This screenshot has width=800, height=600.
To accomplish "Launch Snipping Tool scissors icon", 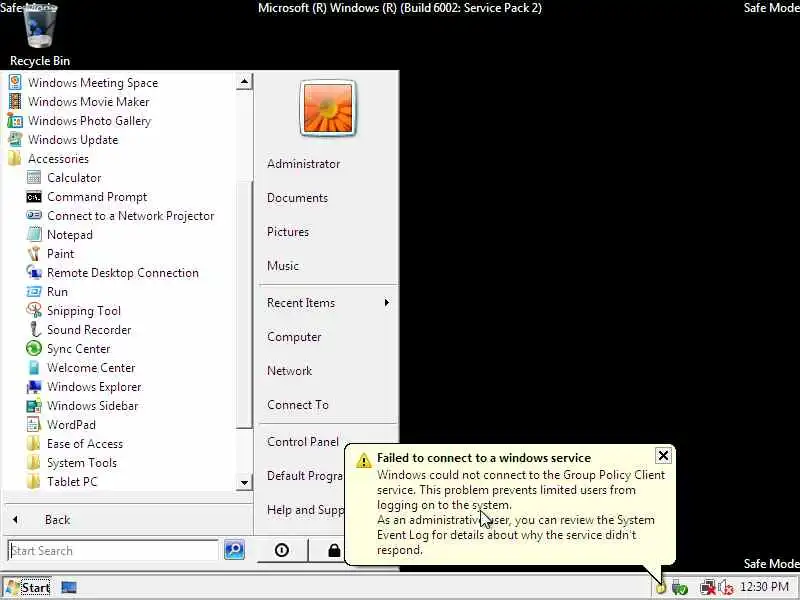I will pyautogui.click(x=34, y=310).
